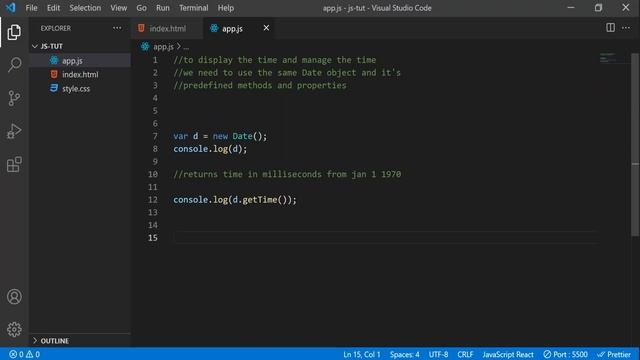Screen dimensions: 640x360
Task: Click the errors count icon in status bar
Action: pos(13,354)
